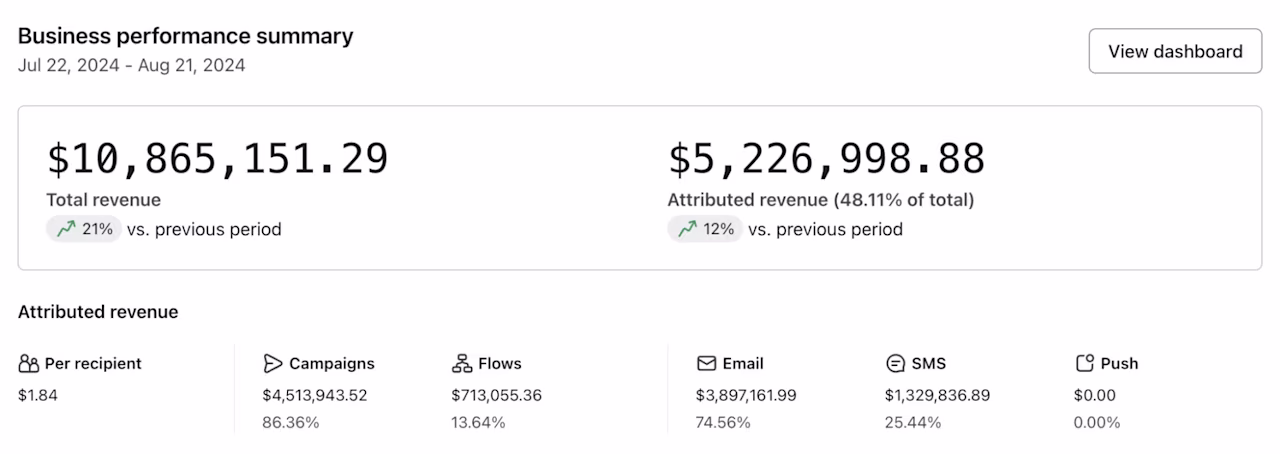Click the Business performance summary heading
The image size is (1280, 454).
coord(185,36)
